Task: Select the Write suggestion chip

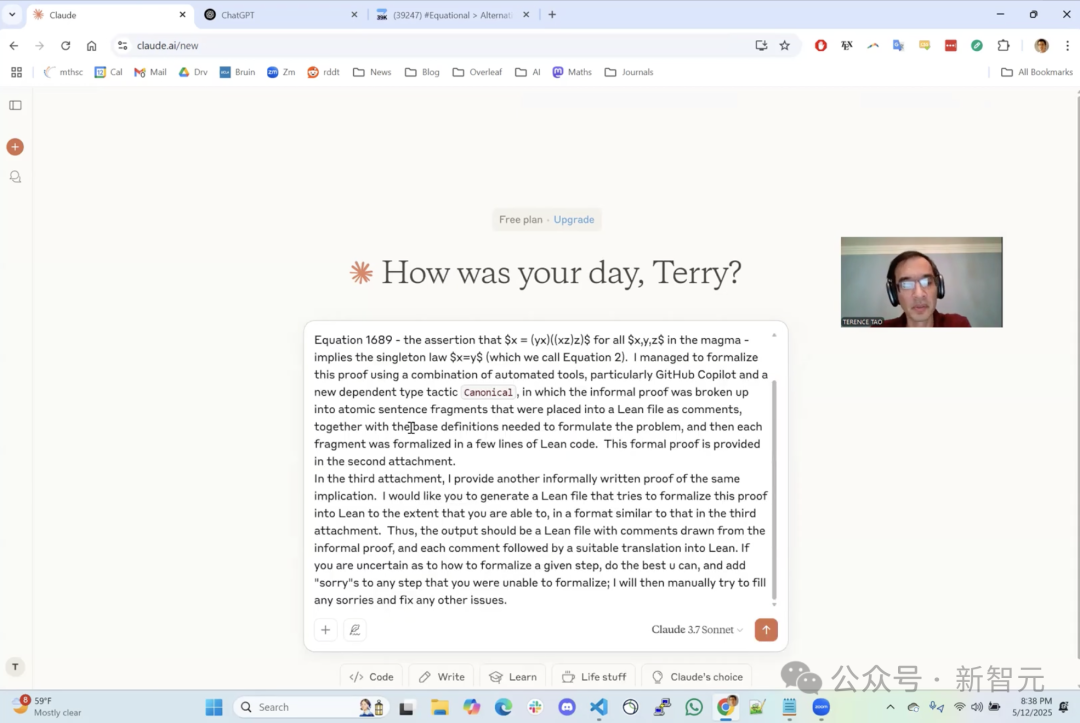Action: pos(442,677)
